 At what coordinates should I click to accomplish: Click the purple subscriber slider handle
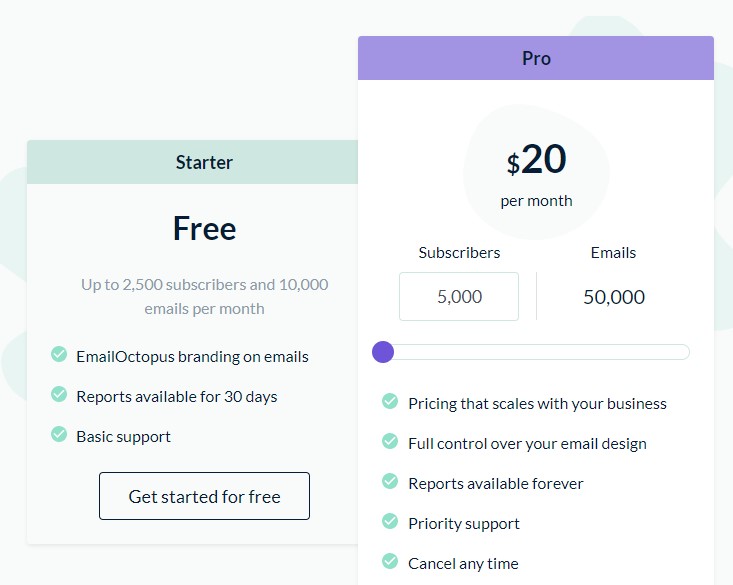point(383,352)
